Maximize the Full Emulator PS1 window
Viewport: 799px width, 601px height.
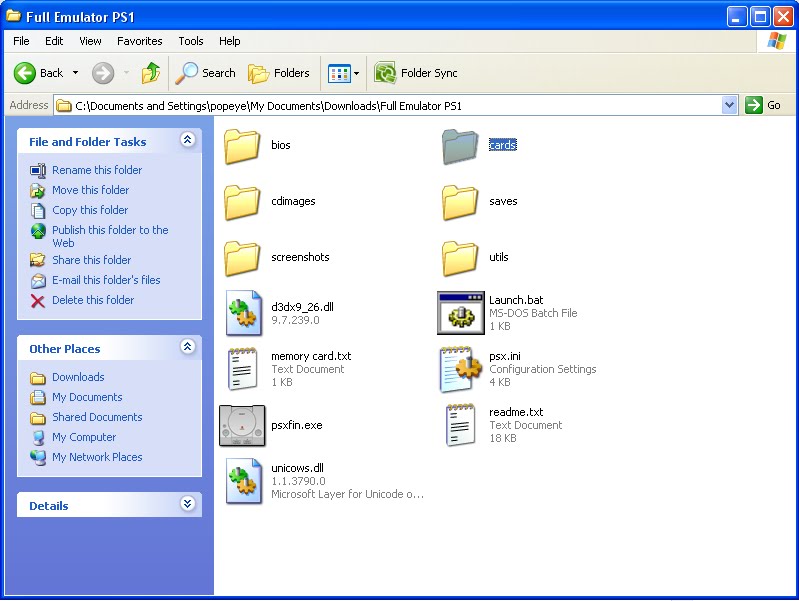click(x=760, y=17)
